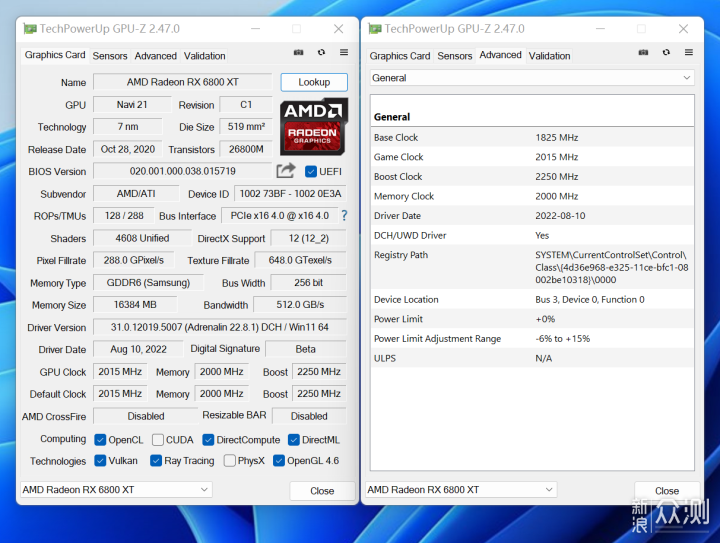Viewport: 720px width, 543px height.
Task: Switch to Advanced tab in left window
Action: [x=155, y=56]
